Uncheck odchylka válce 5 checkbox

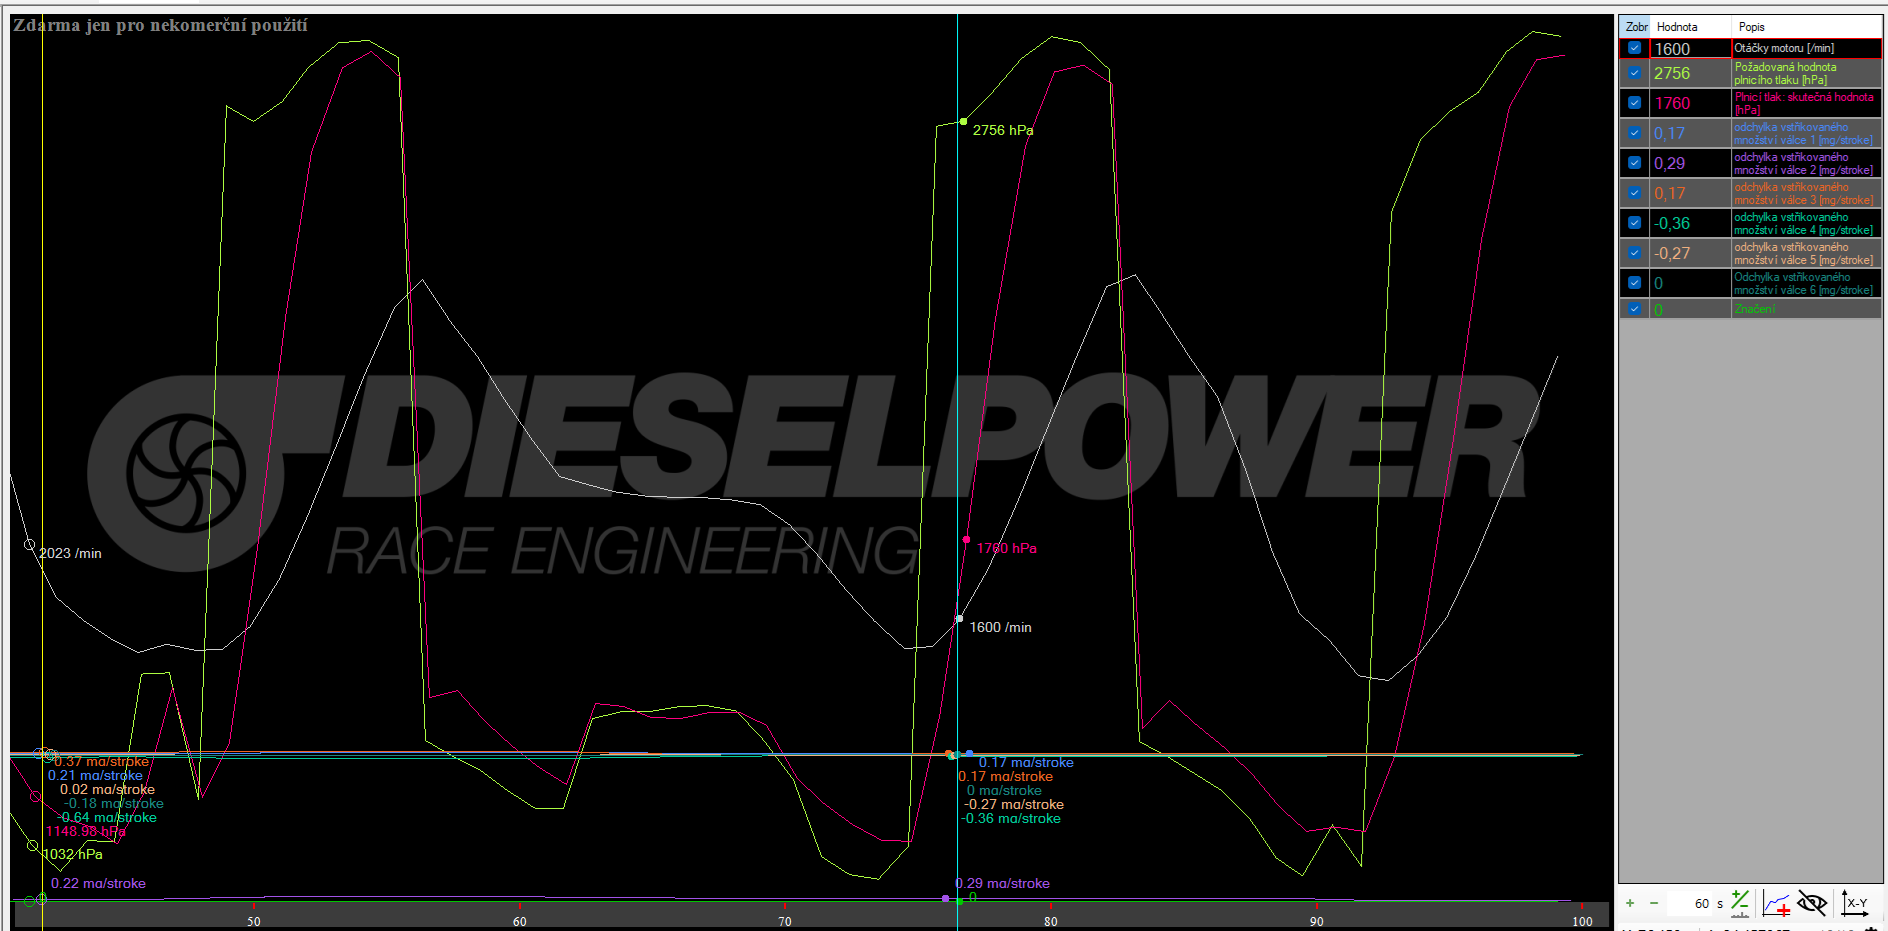point(1634,253)
